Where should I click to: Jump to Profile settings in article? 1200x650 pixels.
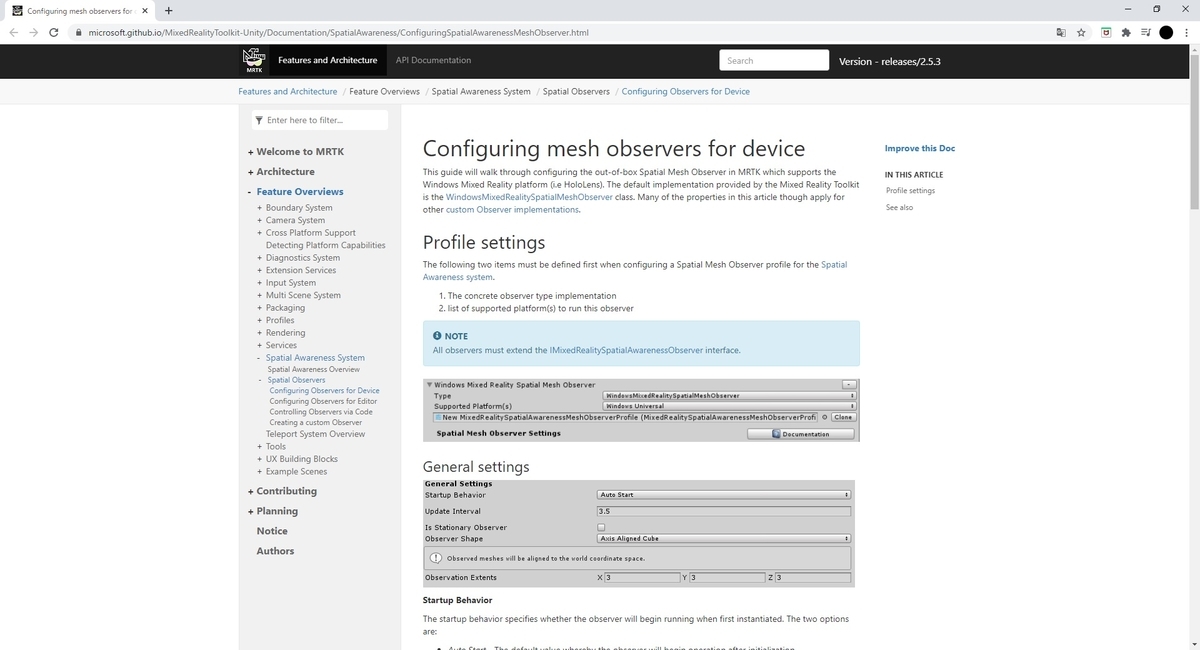coord(910,190)
